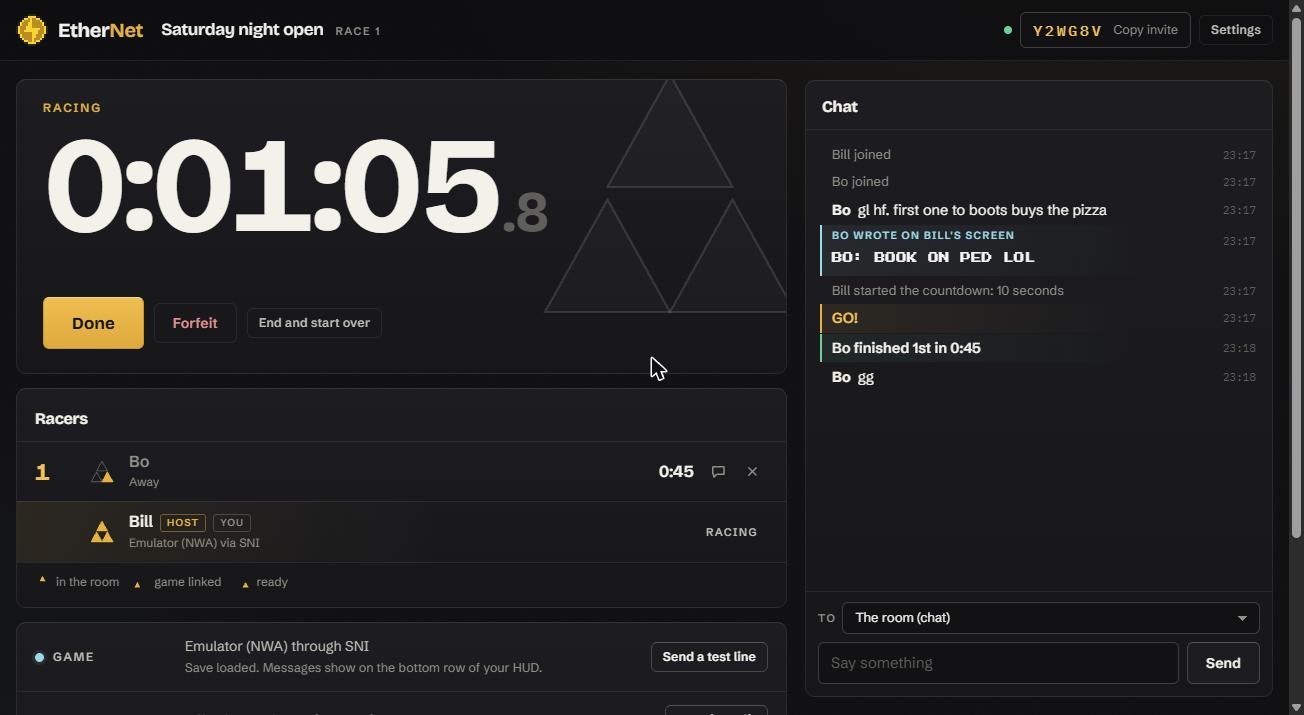Open Settings
This screenshot has width=1304, height=715.
(x=1235, y=30)
